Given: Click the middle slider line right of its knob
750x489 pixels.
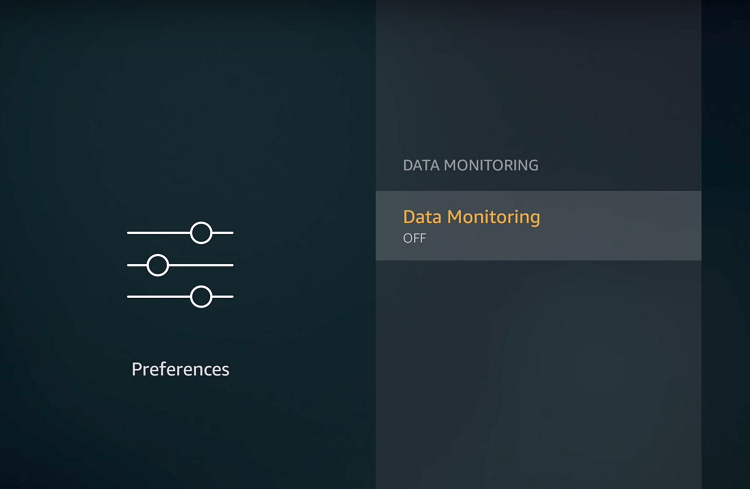Looking at the screenshot, I should [201, 265].
